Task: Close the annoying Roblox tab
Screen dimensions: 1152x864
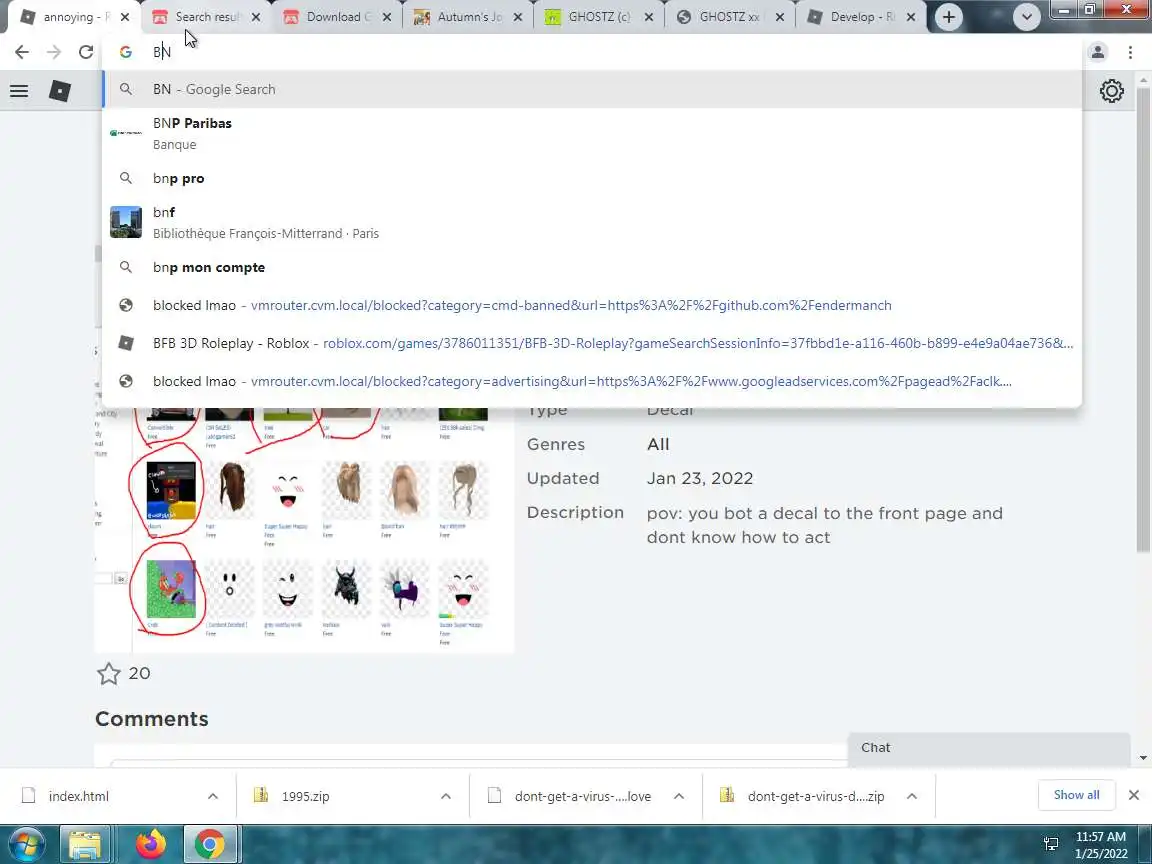Action: [x=125, y=17]
